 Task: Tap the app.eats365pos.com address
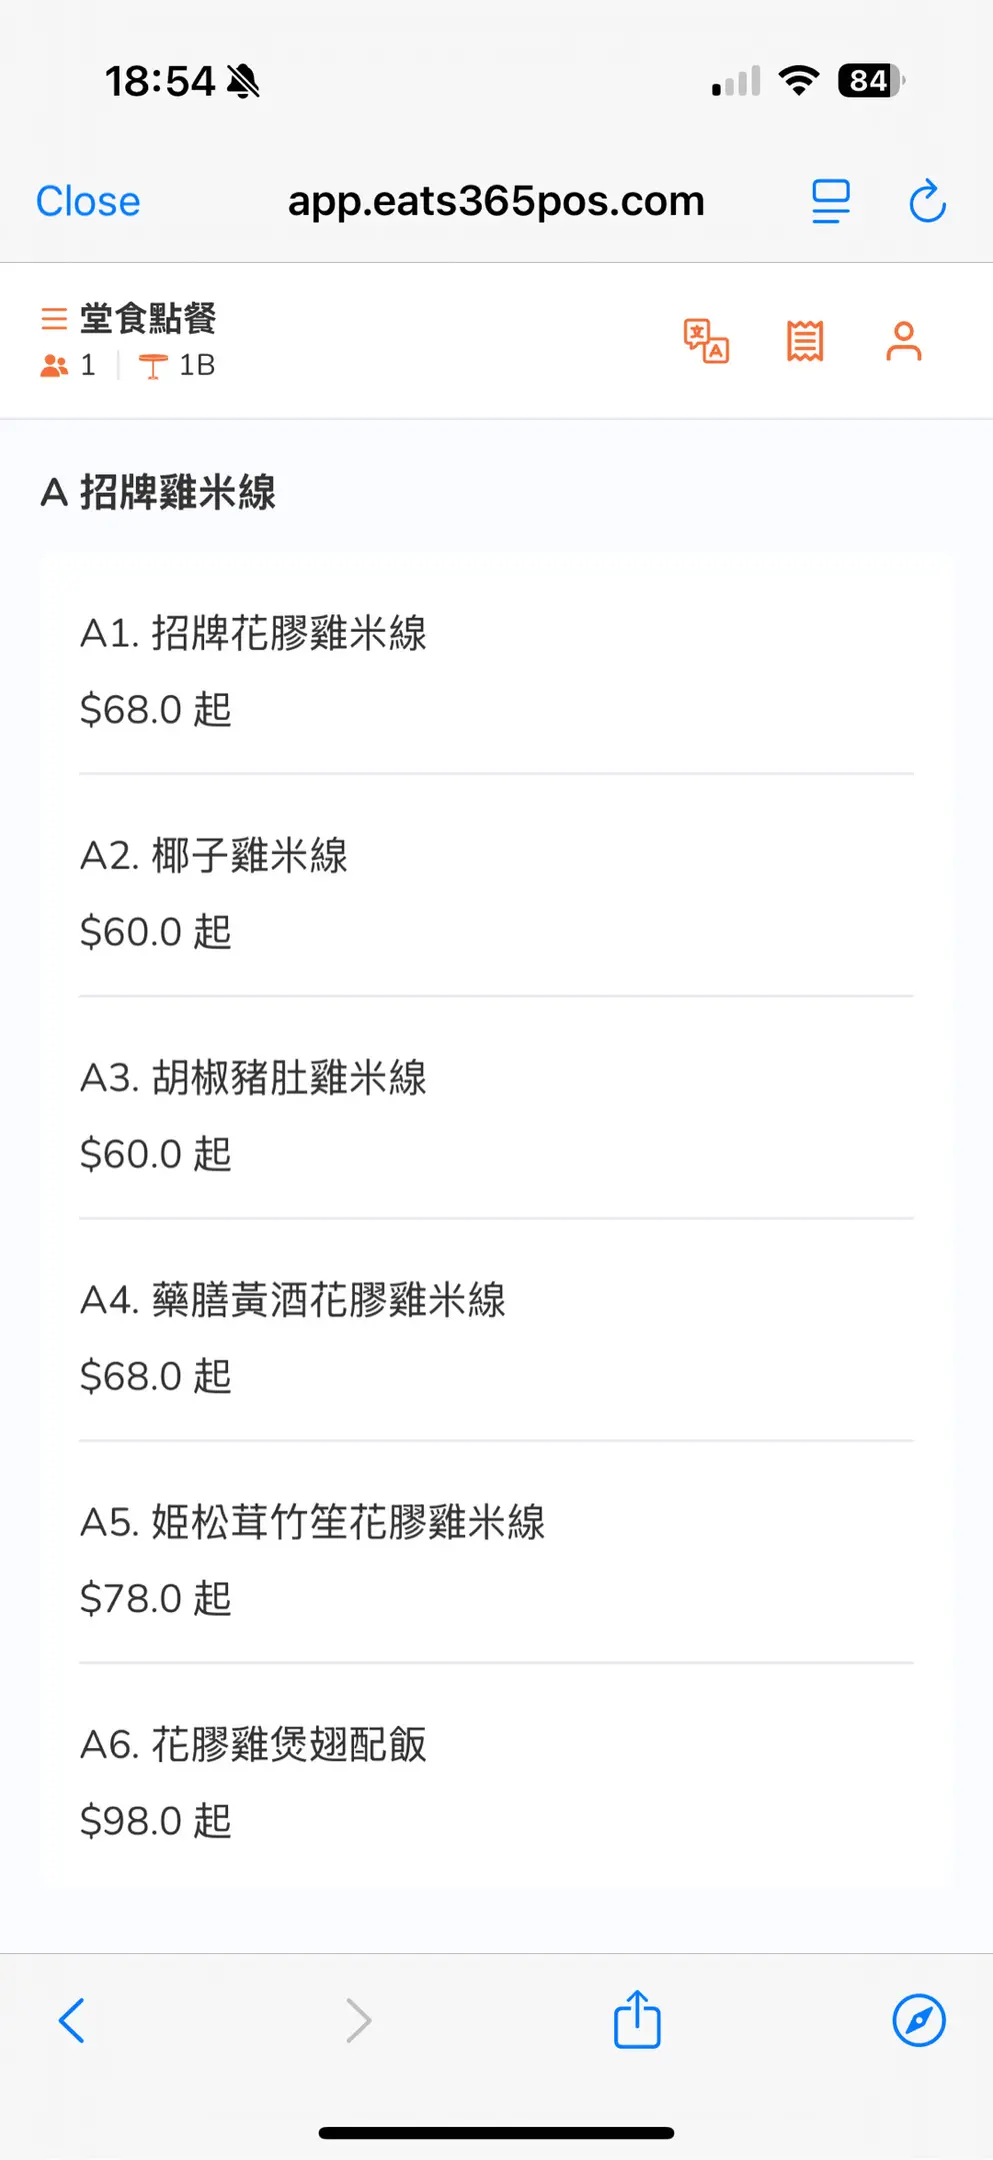click(496, 201)
